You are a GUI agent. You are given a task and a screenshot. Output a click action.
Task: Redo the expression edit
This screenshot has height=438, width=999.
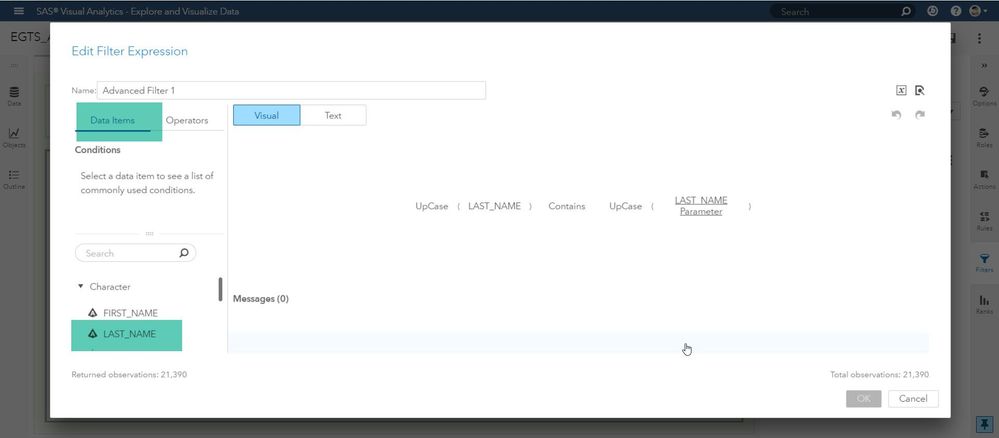pyautogui.click(x=919, y=115)
